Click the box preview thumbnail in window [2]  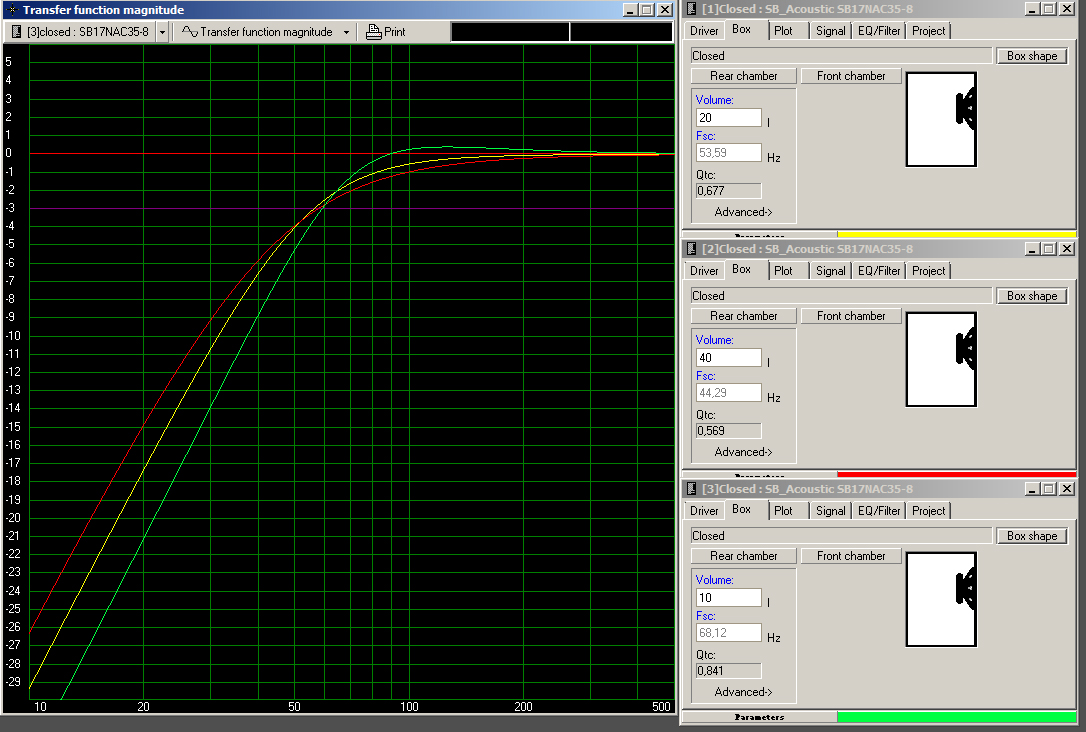click(x=941, y=359)
